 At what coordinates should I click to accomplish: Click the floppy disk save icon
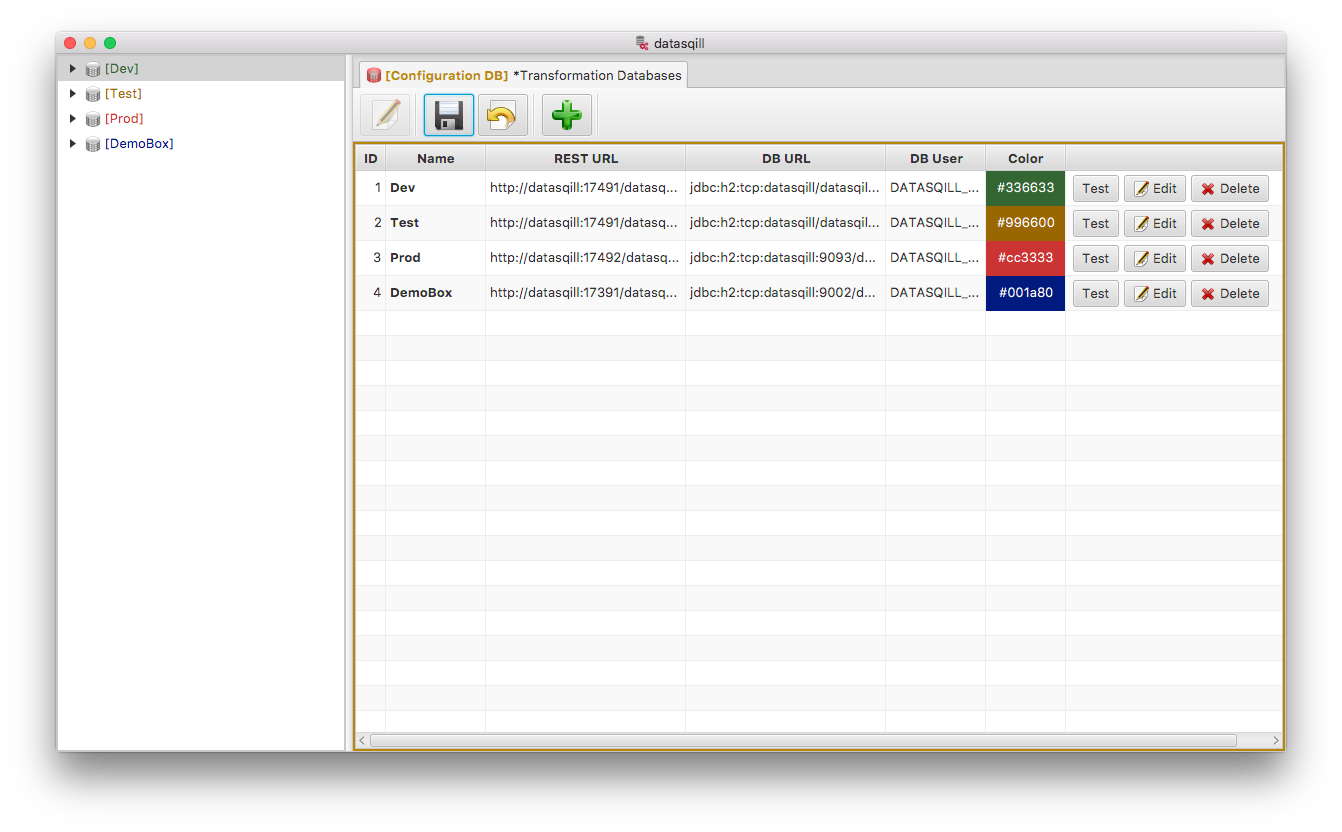click(x=449, y=115)
